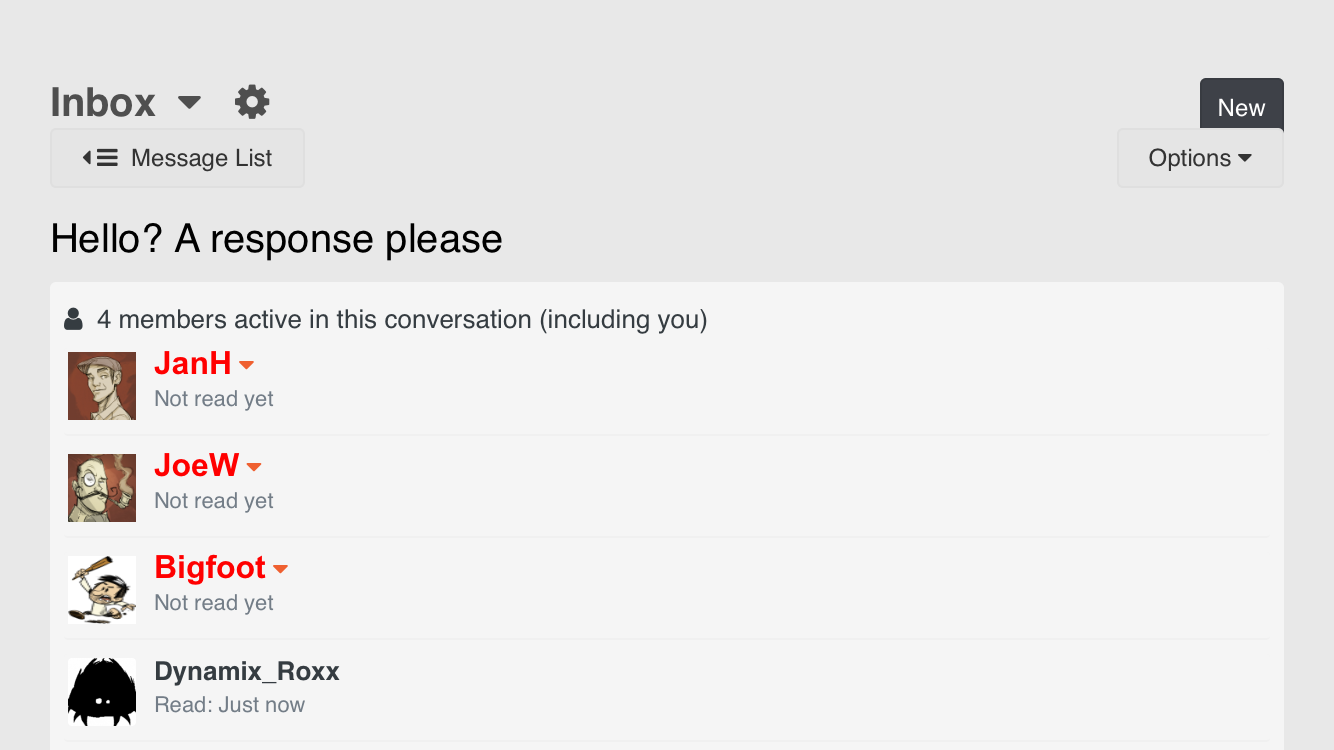Click the members person icon
Screen dimensions: 1334x750
pyautogui.click(x=73, y=320)
